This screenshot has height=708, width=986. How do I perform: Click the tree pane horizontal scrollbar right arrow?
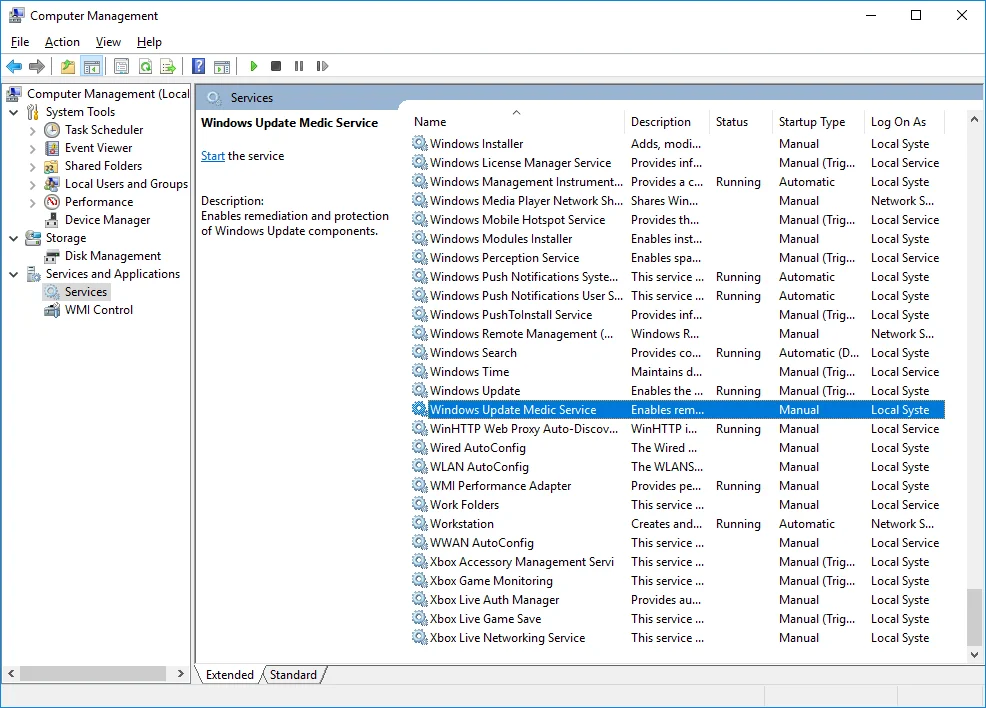[180, 673]
